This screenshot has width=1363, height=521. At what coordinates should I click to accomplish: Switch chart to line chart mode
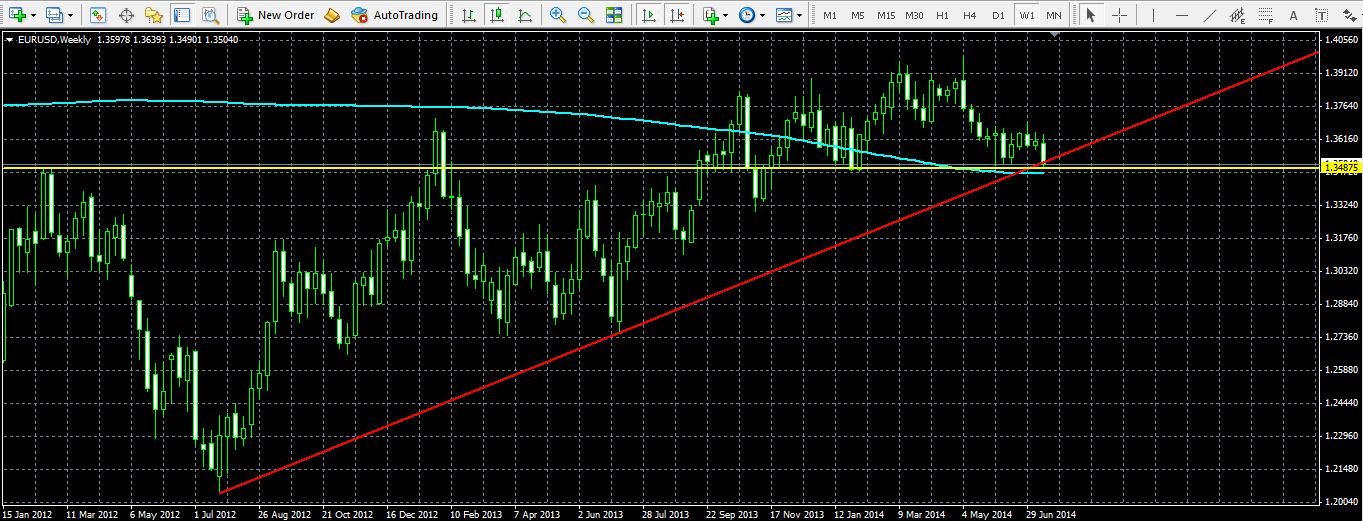(524, 15)
